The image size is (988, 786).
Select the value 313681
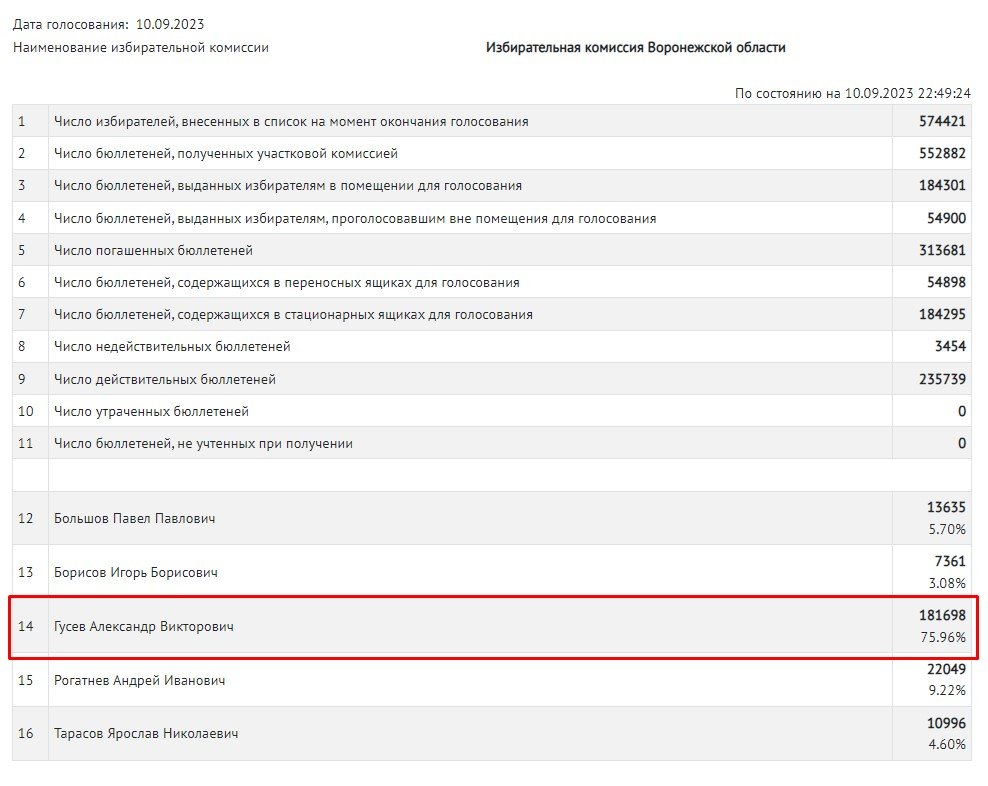click(x=942, y=250)
